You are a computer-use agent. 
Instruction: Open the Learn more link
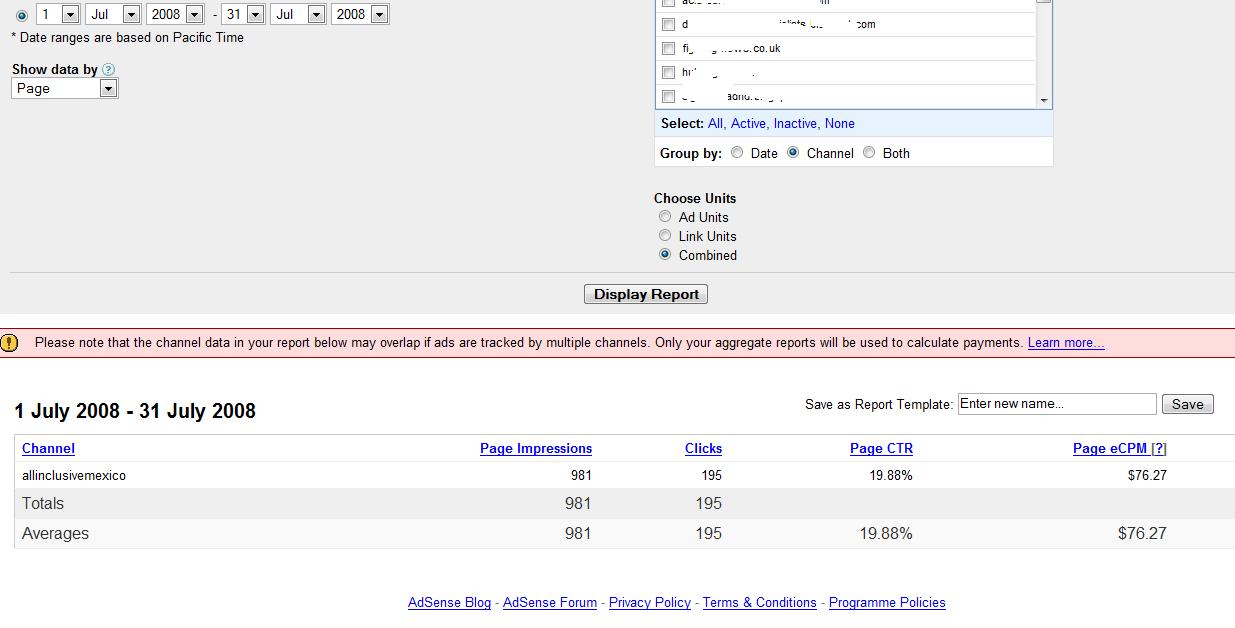click(x=1065, y=343)
